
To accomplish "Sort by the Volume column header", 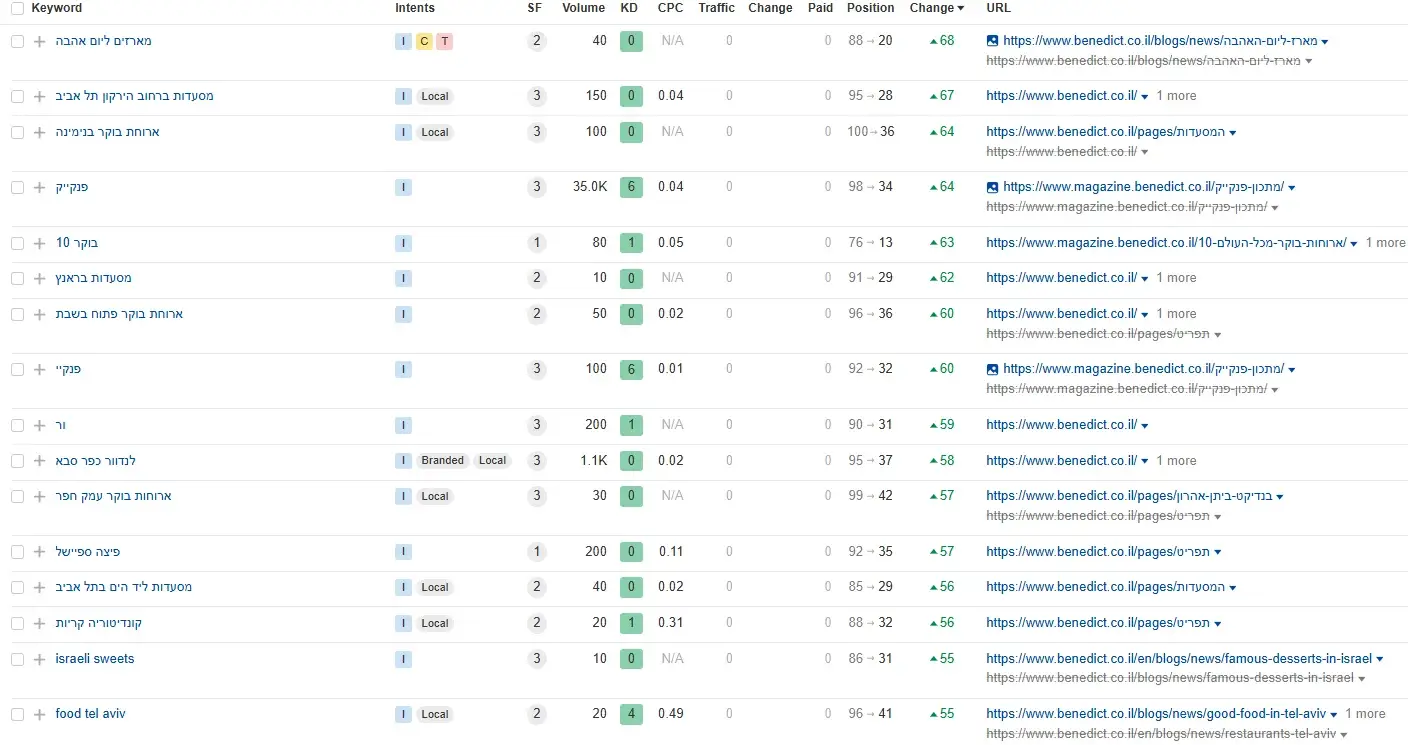I will coord(583,8).
